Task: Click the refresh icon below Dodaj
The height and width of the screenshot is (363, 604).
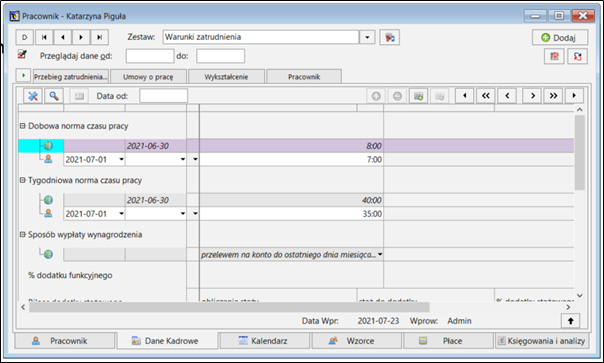Action: point(577,56)
